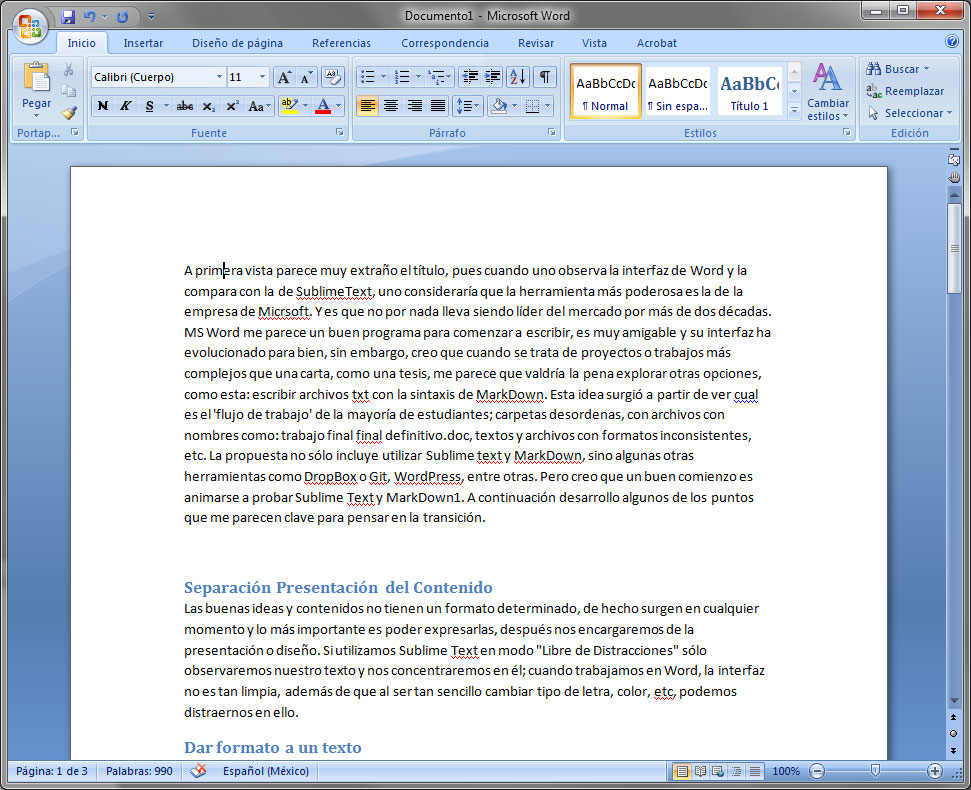Click the Cut scissors icon
The height and width of the screenshot is (790, 971).
click(x=69, y=70)
